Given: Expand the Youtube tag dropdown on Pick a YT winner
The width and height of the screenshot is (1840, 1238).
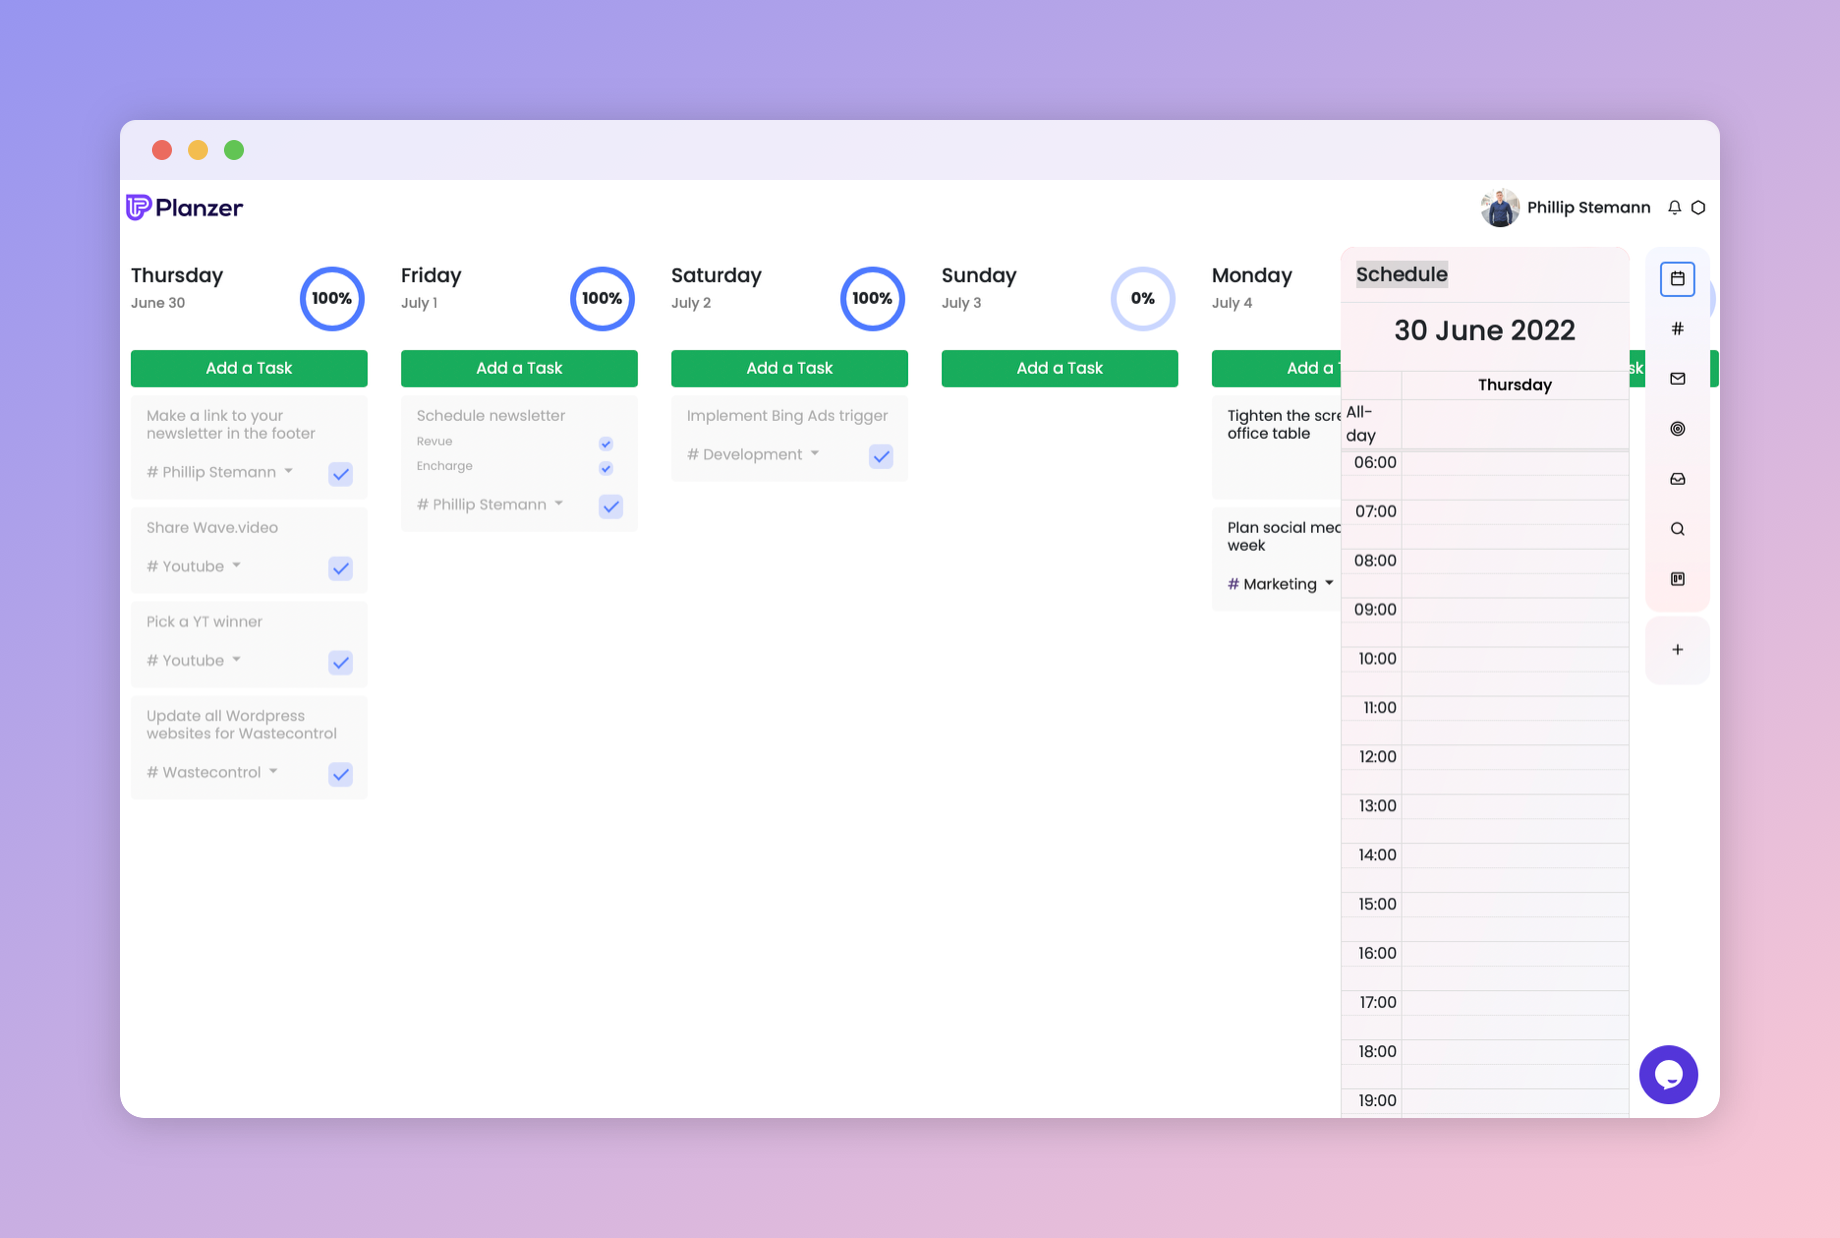Looking at the screenshot, I should (237, 660).
